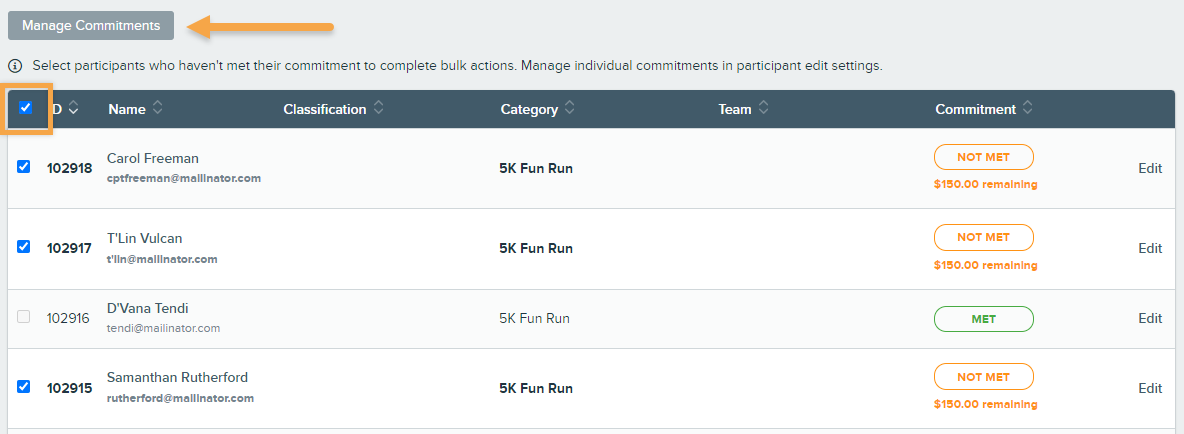The height and width of the screenshot is (434, 1184).
Task: Sort by ID column arrows
Action: [x=73, y=109]
